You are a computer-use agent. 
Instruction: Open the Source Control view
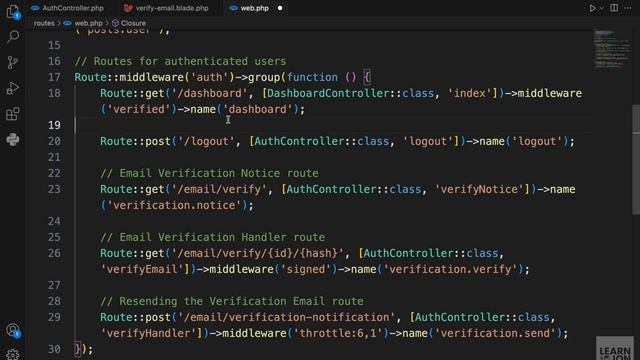tap(13, 62)
